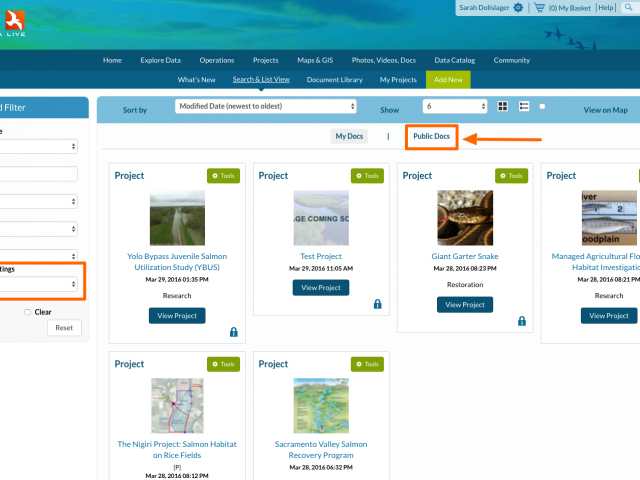Switch to My Docs tab

tap(349, 136)
